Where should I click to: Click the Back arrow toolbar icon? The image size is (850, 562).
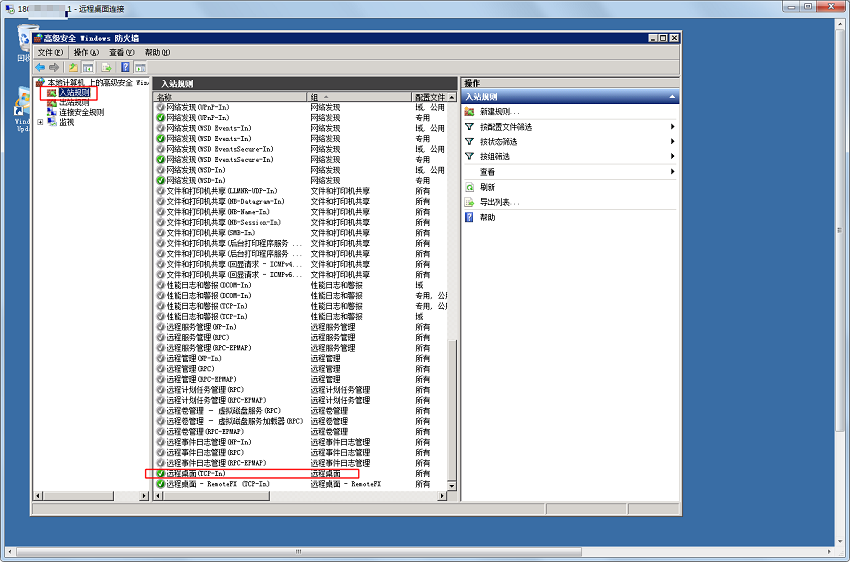pos(40,67)
